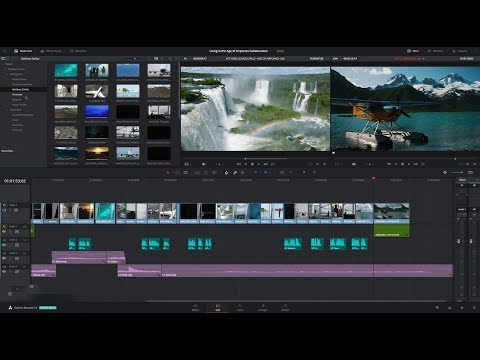This screenshot has height=360, width=480.
Task: Select the seaplane clip in video track
Action: (x=391, y=213)
